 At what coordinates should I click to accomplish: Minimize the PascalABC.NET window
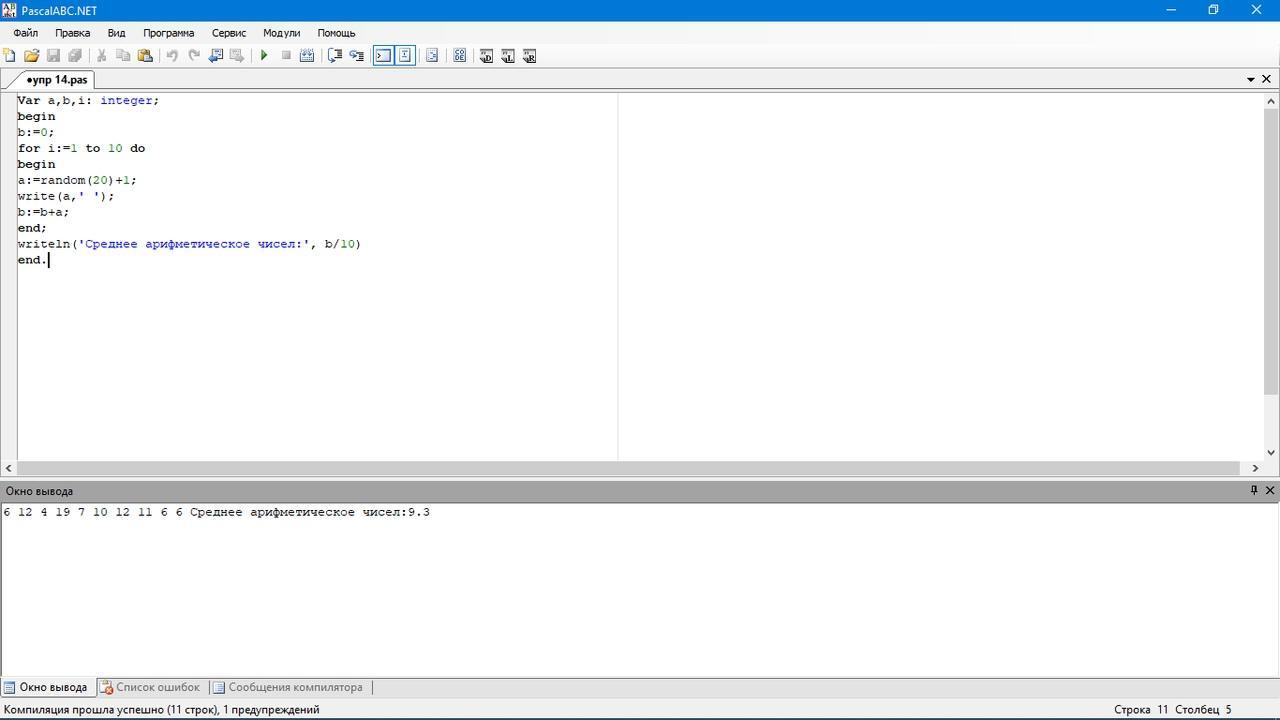click(x=1172, y=10)
